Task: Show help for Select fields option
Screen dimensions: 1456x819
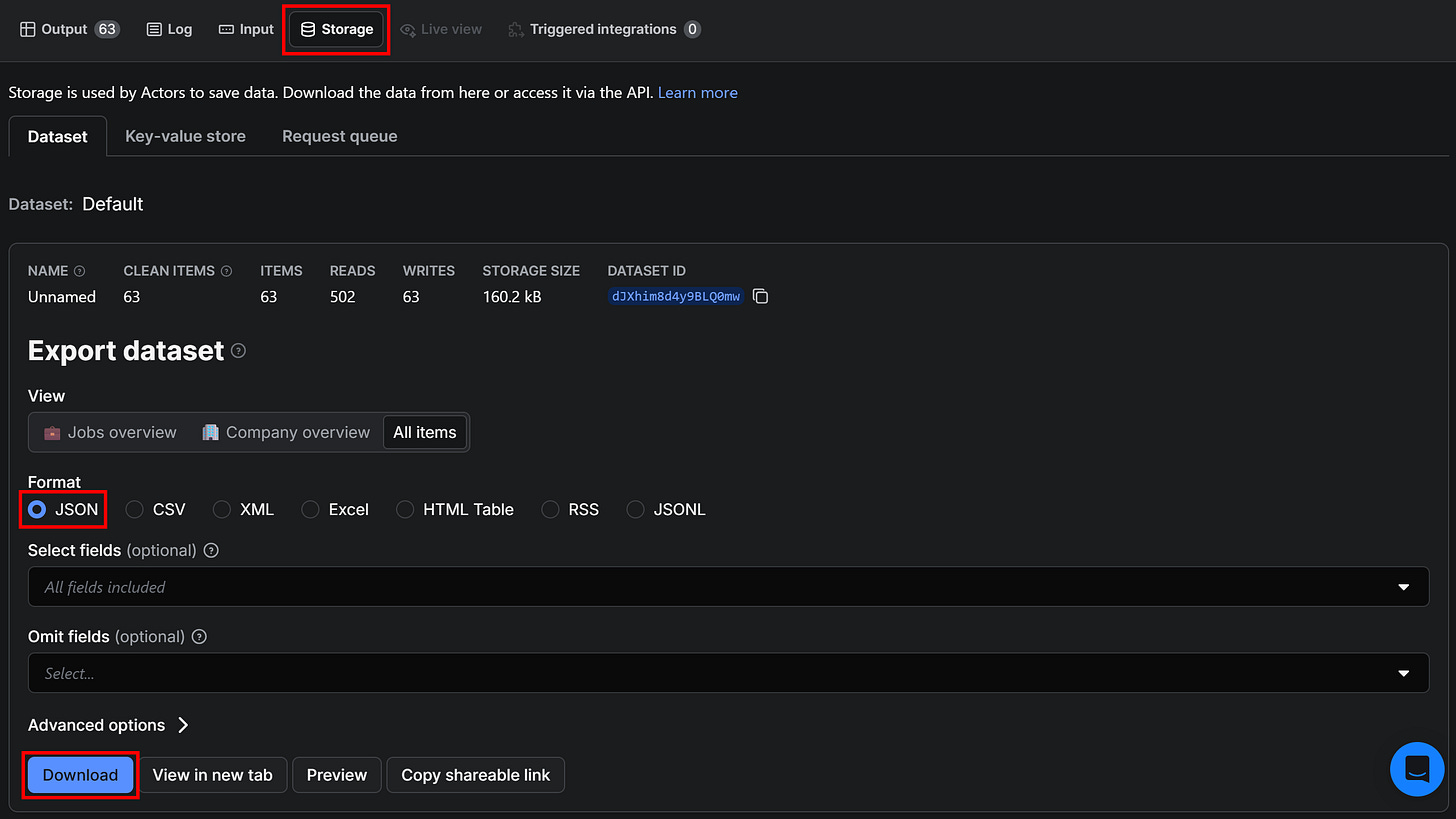Action: tap(211, 551)
